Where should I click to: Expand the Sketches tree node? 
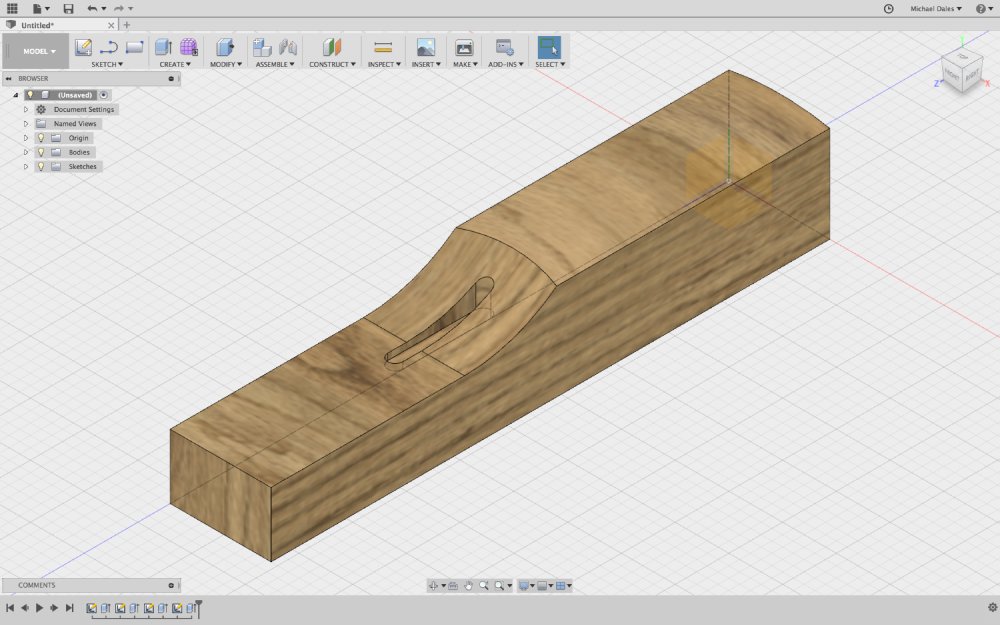(26, 166)
